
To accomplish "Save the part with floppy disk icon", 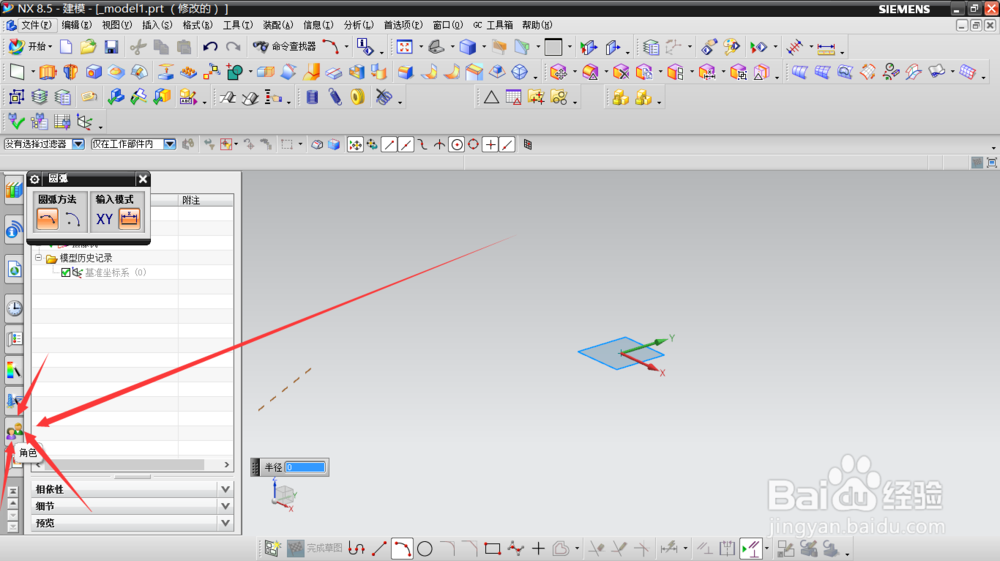I will click(x=111, y=47).
